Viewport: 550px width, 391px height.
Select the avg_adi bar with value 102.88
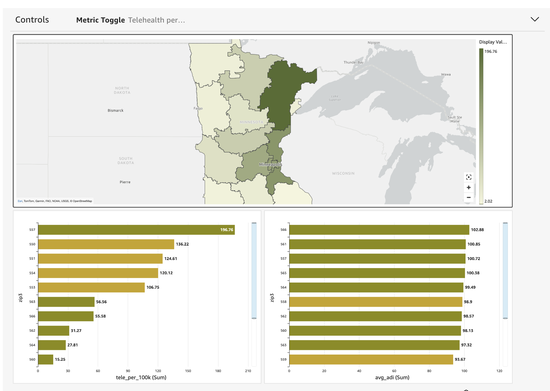(x=379, y=230)
